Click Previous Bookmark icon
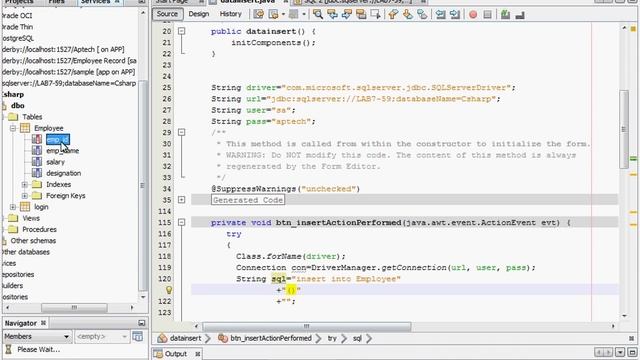Viewport: 640px width, 360px height. pyautogui.click(x=393, y=14)
